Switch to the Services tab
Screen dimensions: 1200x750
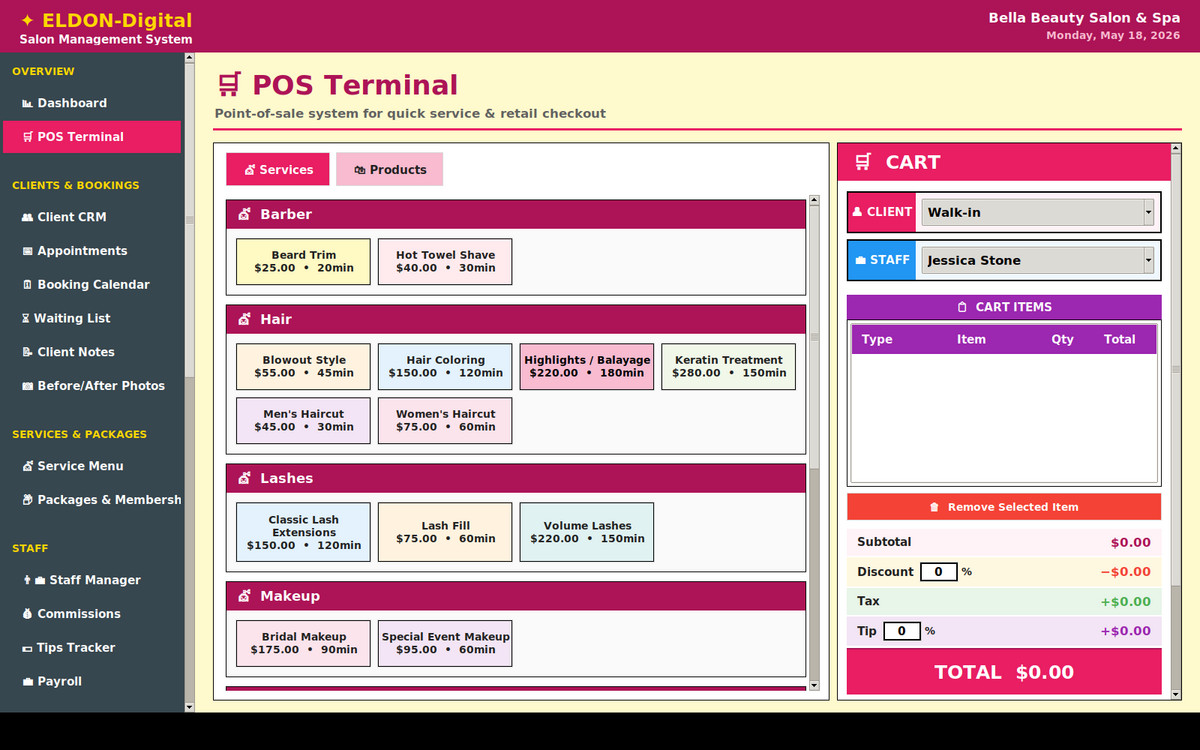pyautogui.click(x=278, y=170)
